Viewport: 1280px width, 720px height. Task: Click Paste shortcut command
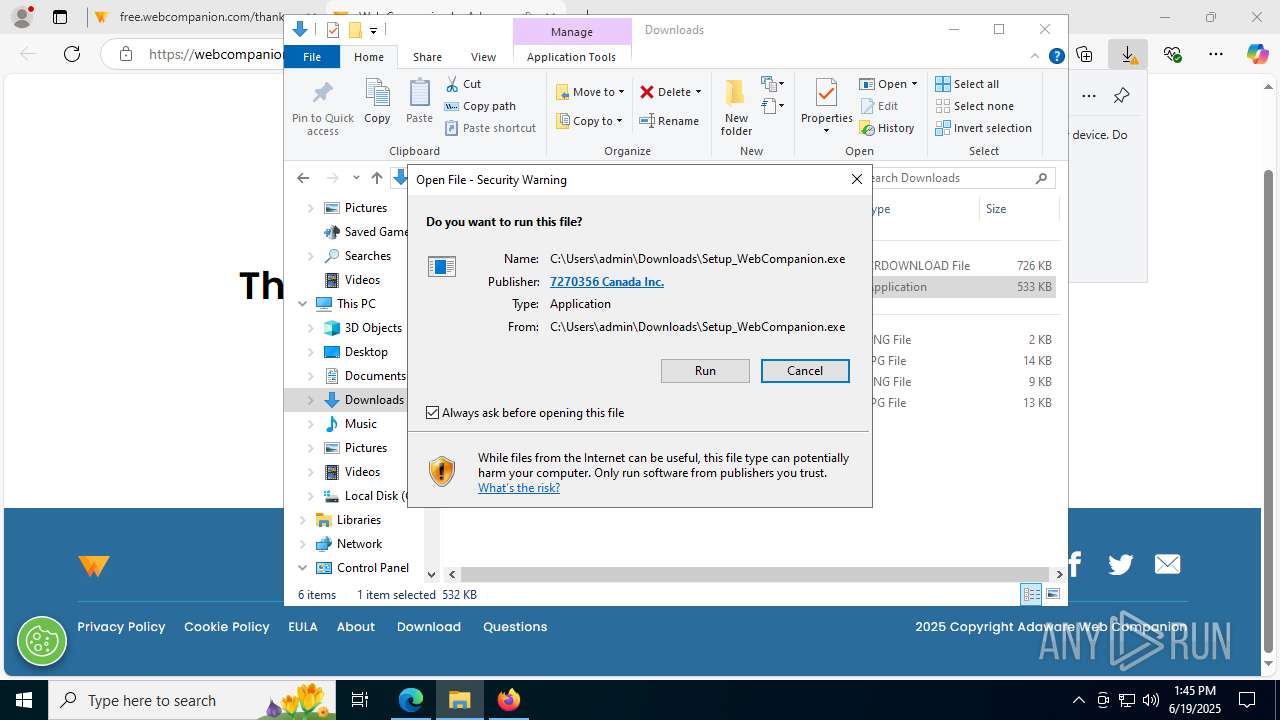pyautogui.click(x=490, y=128)
